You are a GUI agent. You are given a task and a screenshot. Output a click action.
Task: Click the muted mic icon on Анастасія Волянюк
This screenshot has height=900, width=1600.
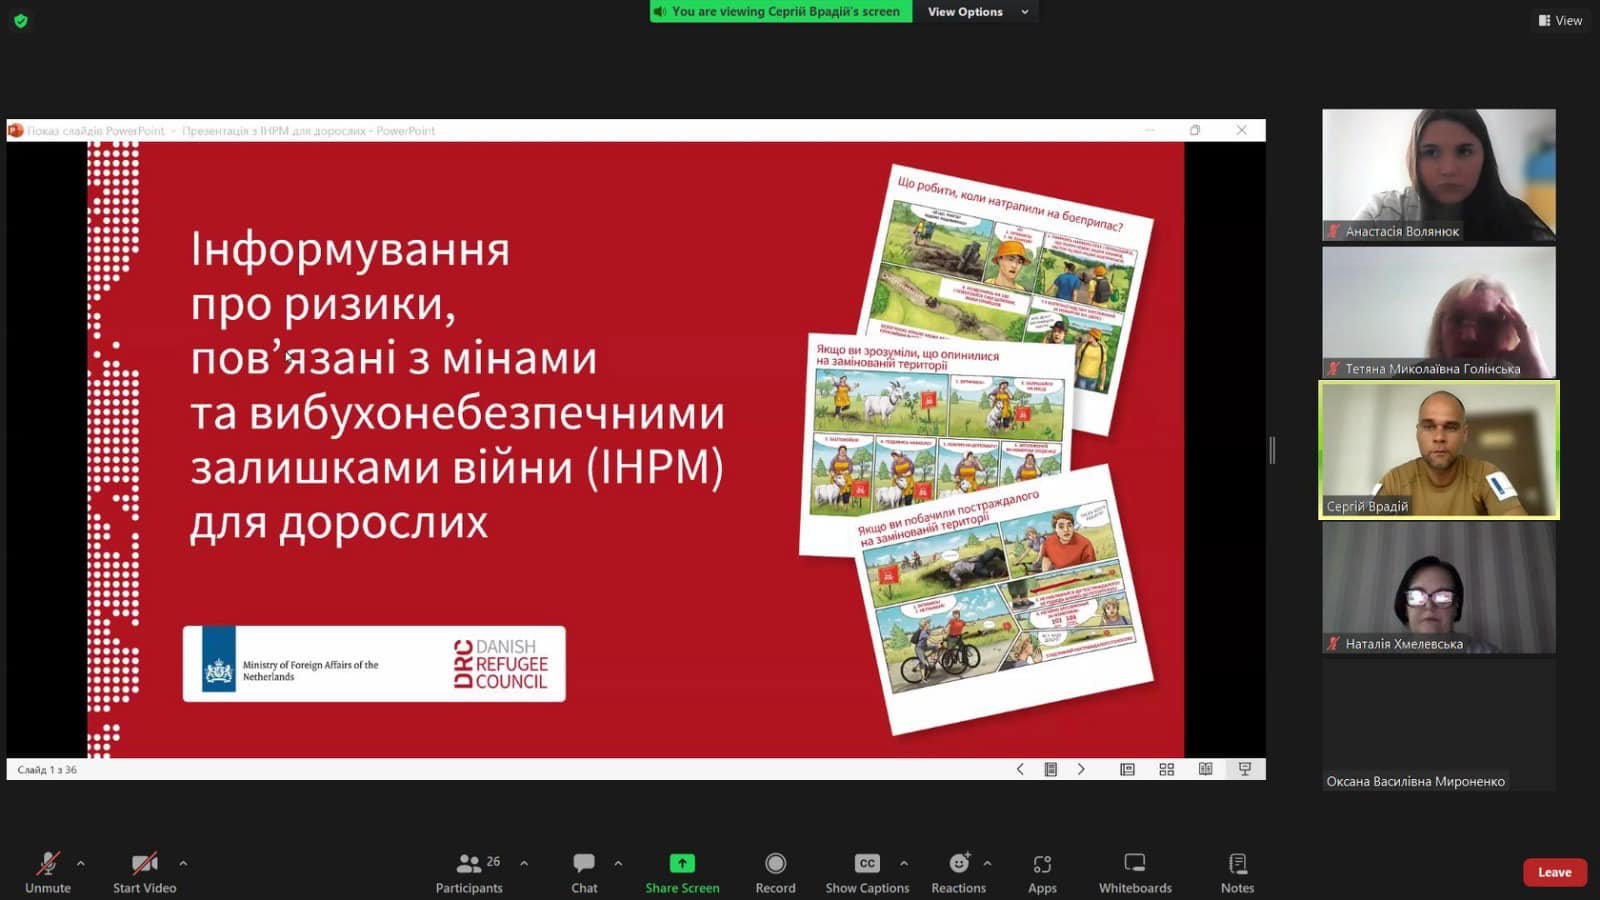coord(1333,231)
